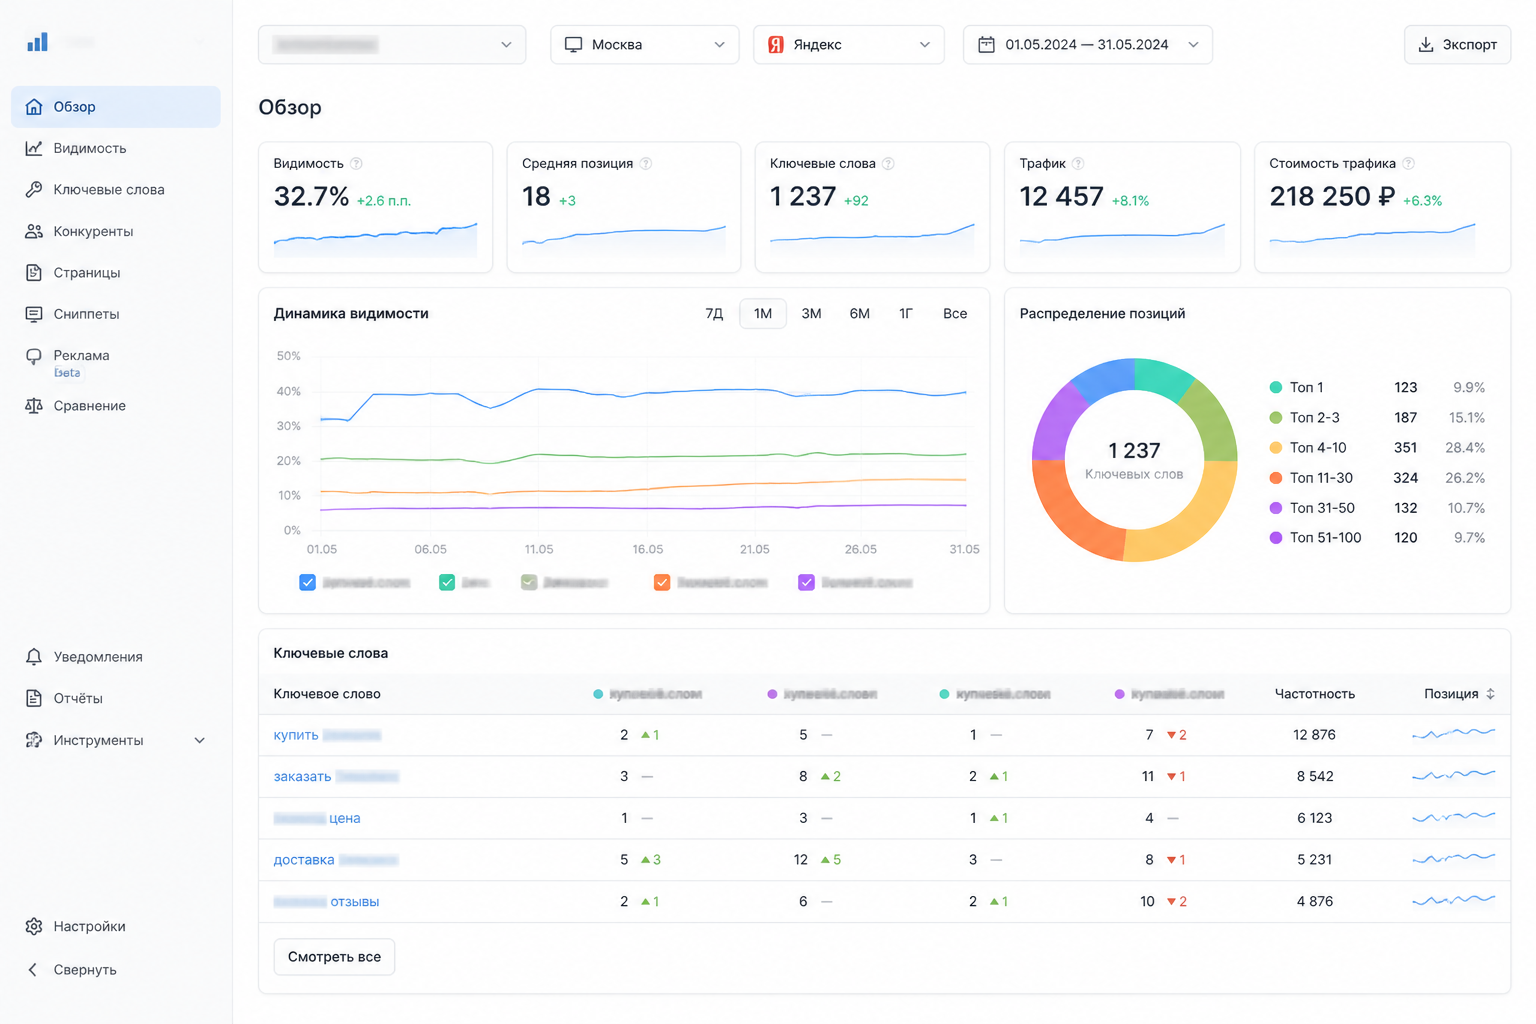Expand the Инструменты sidebar section
This screenshot has height=1024, width=1536.
tap(116, 740)
